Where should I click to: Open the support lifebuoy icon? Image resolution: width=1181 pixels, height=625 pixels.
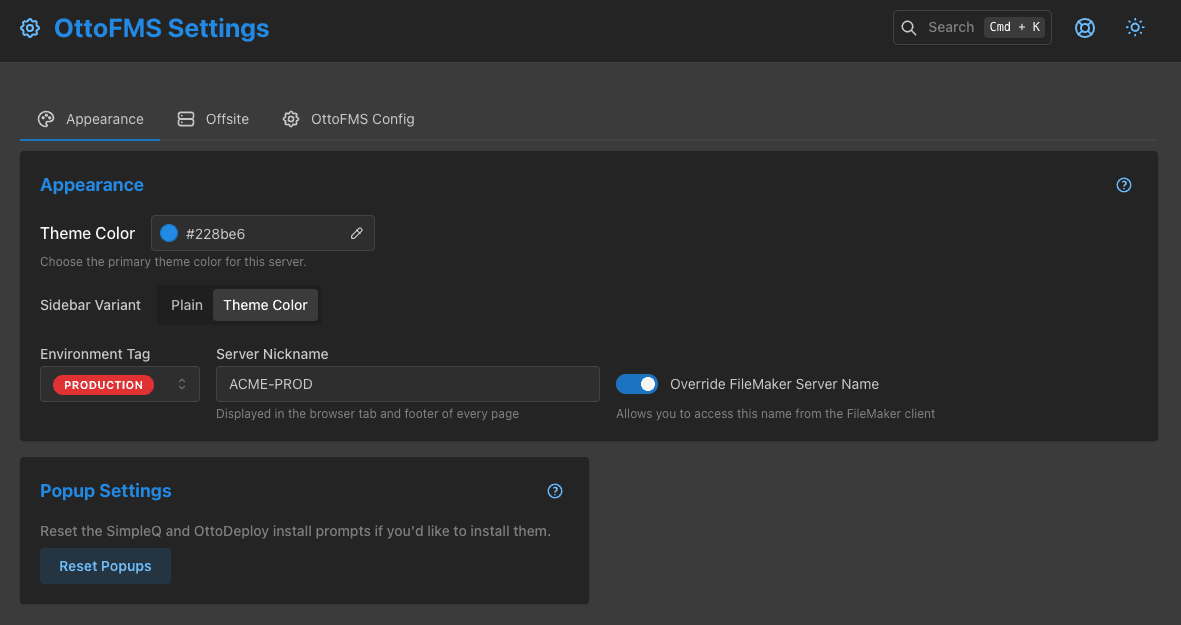point(1085,27)
